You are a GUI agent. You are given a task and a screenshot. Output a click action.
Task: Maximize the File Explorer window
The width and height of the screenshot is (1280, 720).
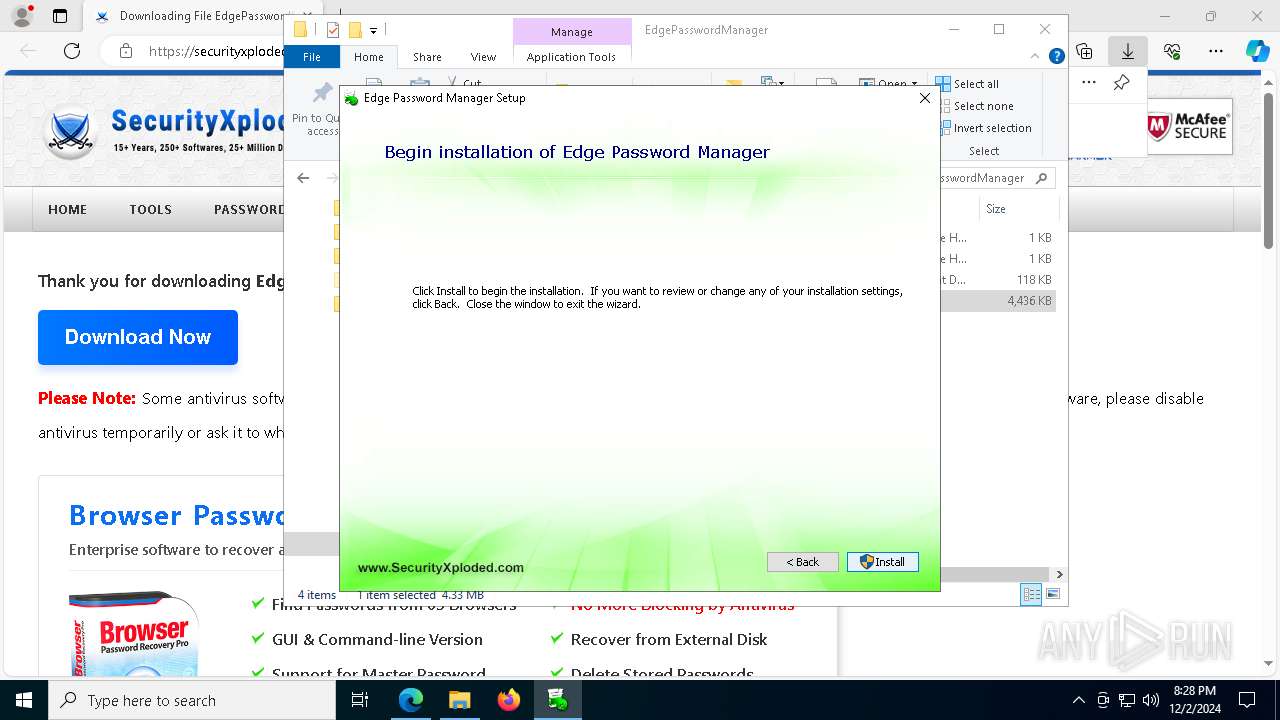(x=998, y=30)
